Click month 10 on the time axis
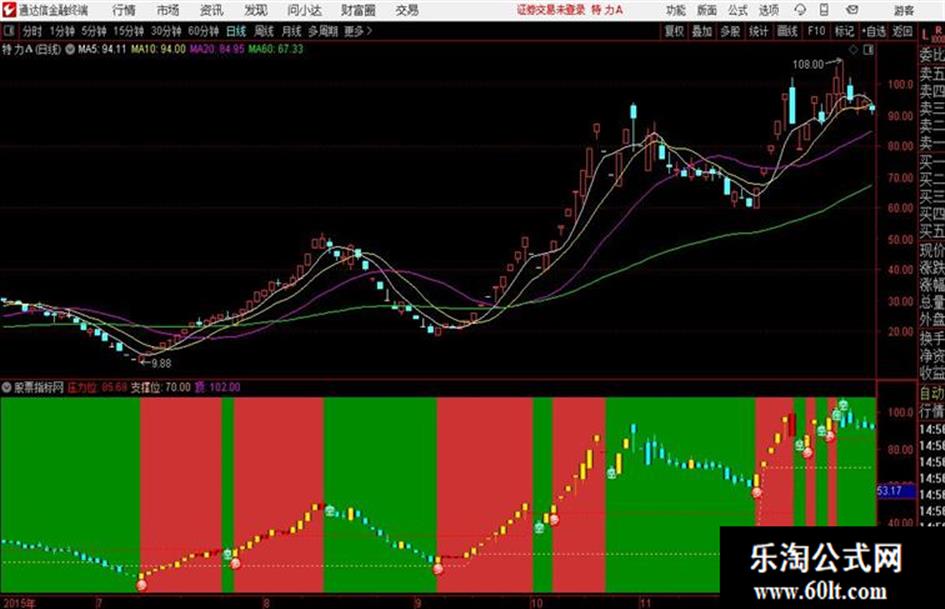The height and width of the screenshot is (609, 945). coord(536,603)
